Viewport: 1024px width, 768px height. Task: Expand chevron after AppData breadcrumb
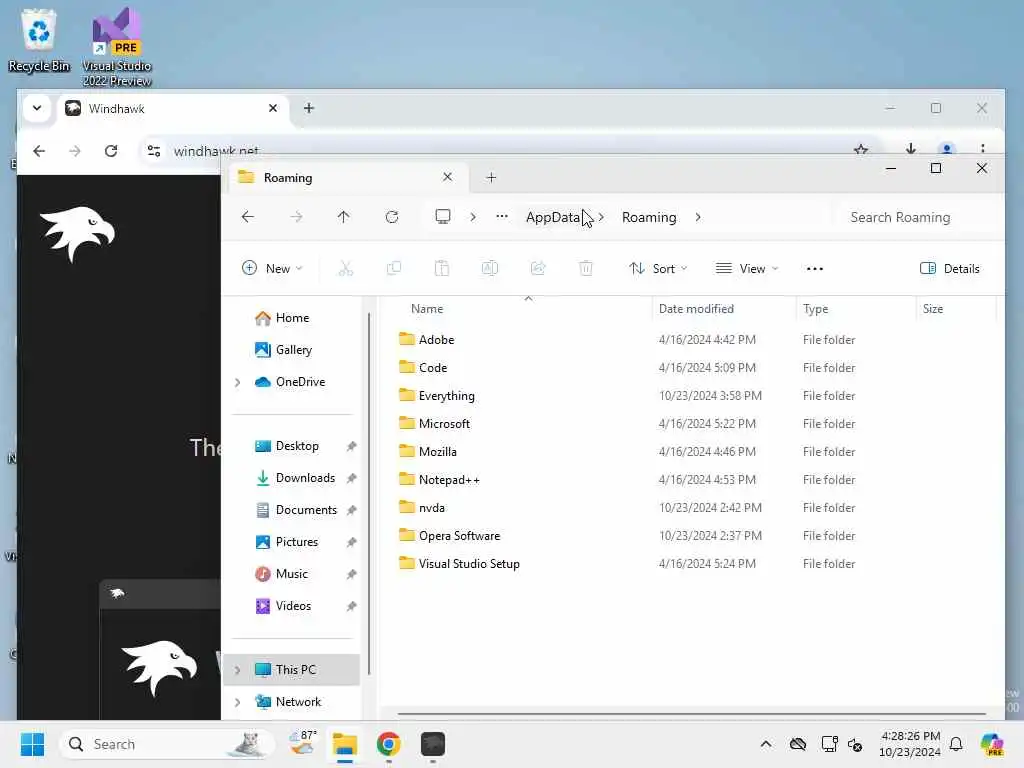601,217
